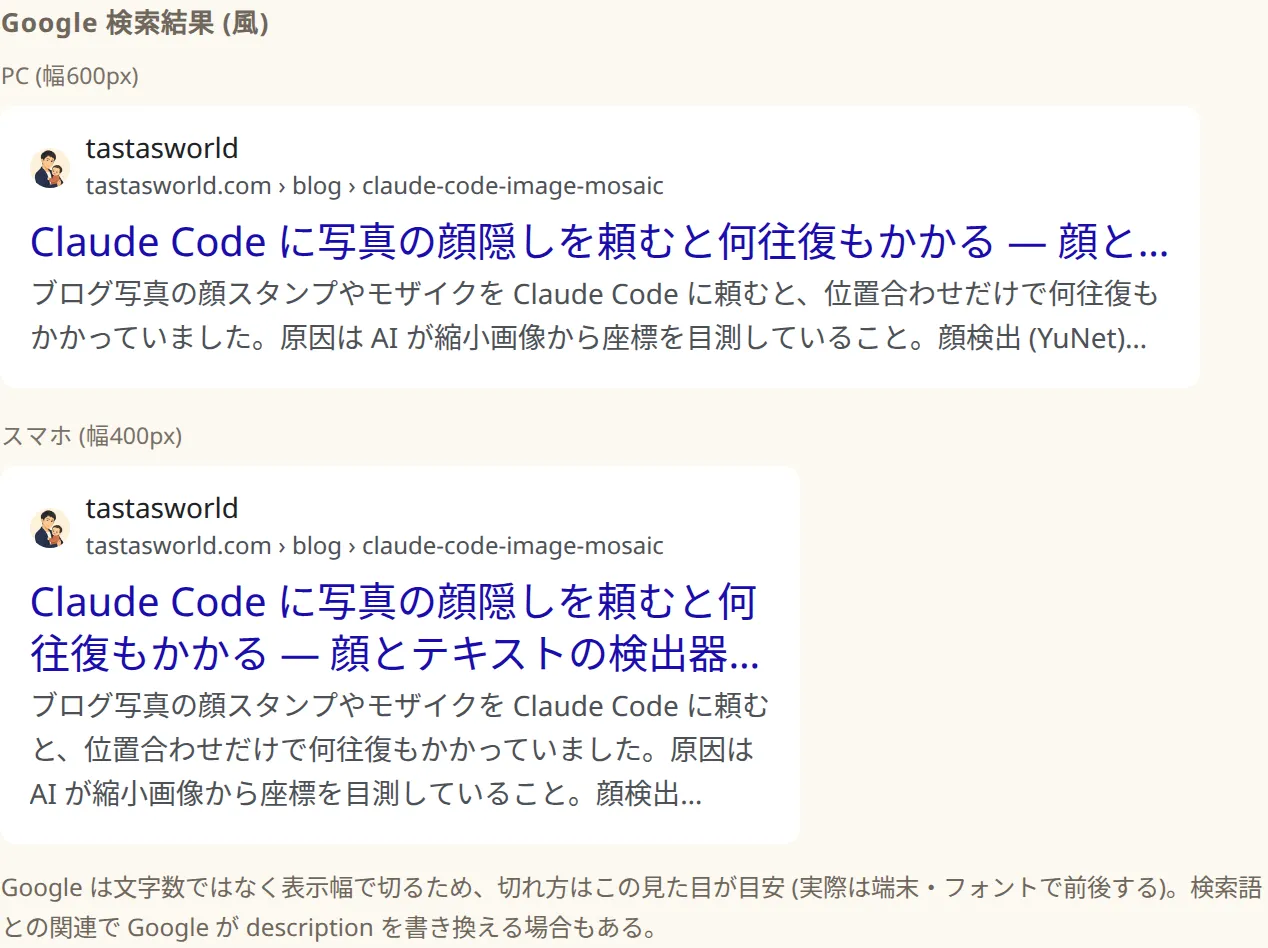Click the tastasworld site name in the PC preview

[x=162, y=148]
